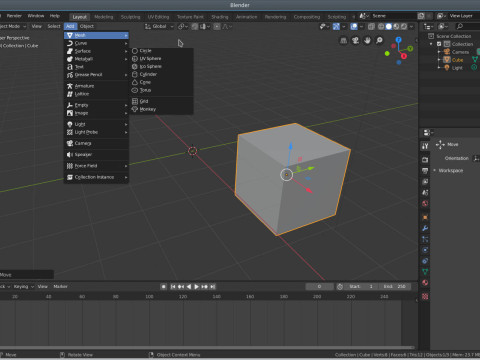The image size is (480, 360).
Task: Click the new scene icon beside Scene
Action: coord(421,16)
